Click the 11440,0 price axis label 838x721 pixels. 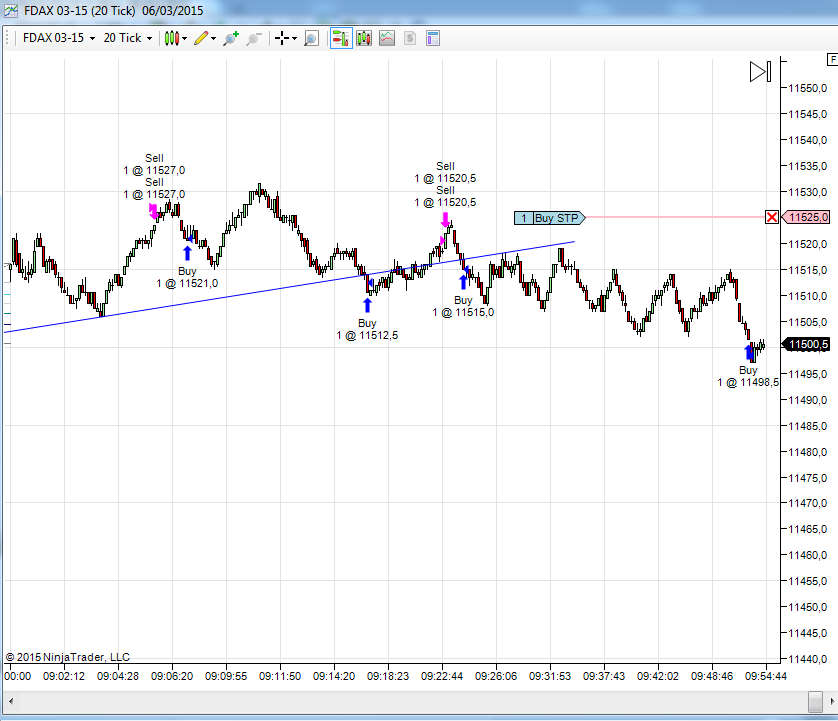click(808, 659)
